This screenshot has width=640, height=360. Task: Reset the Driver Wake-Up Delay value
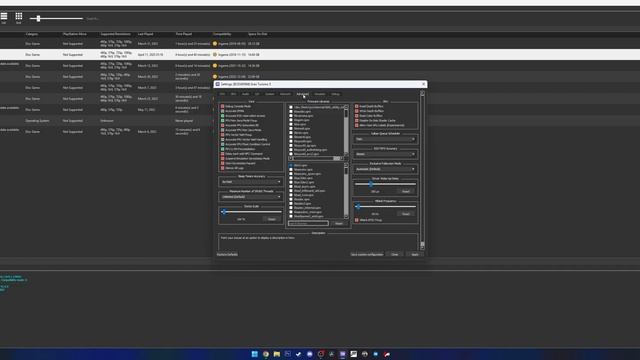[406, 191]
